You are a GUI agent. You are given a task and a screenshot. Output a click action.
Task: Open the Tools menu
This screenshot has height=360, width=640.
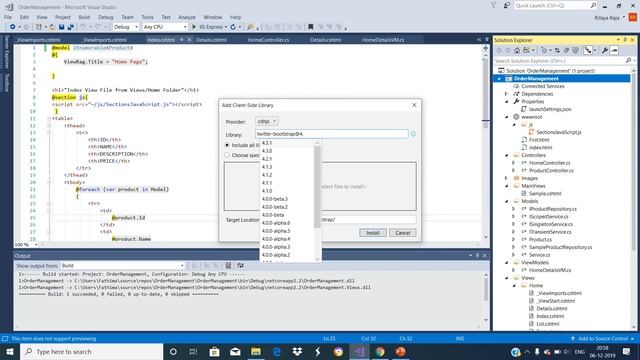147,17
